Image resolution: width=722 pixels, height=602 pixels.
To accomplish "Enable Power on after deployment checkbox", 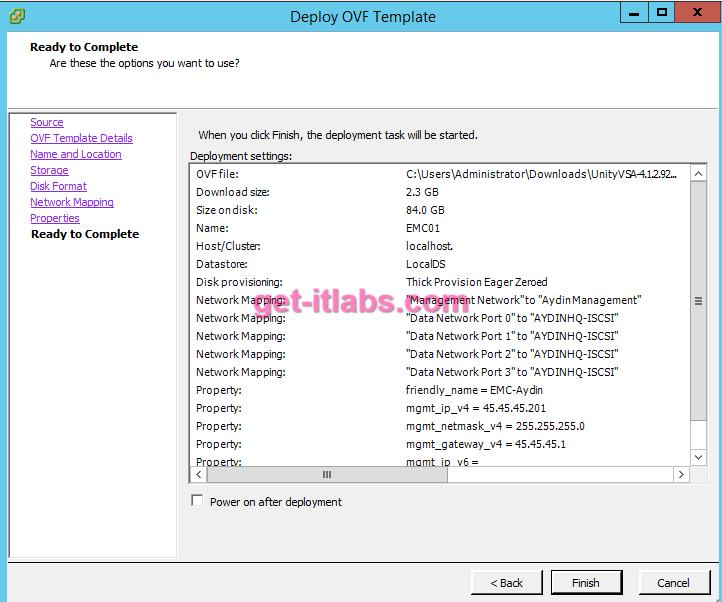I will click(x=197, y=501).
